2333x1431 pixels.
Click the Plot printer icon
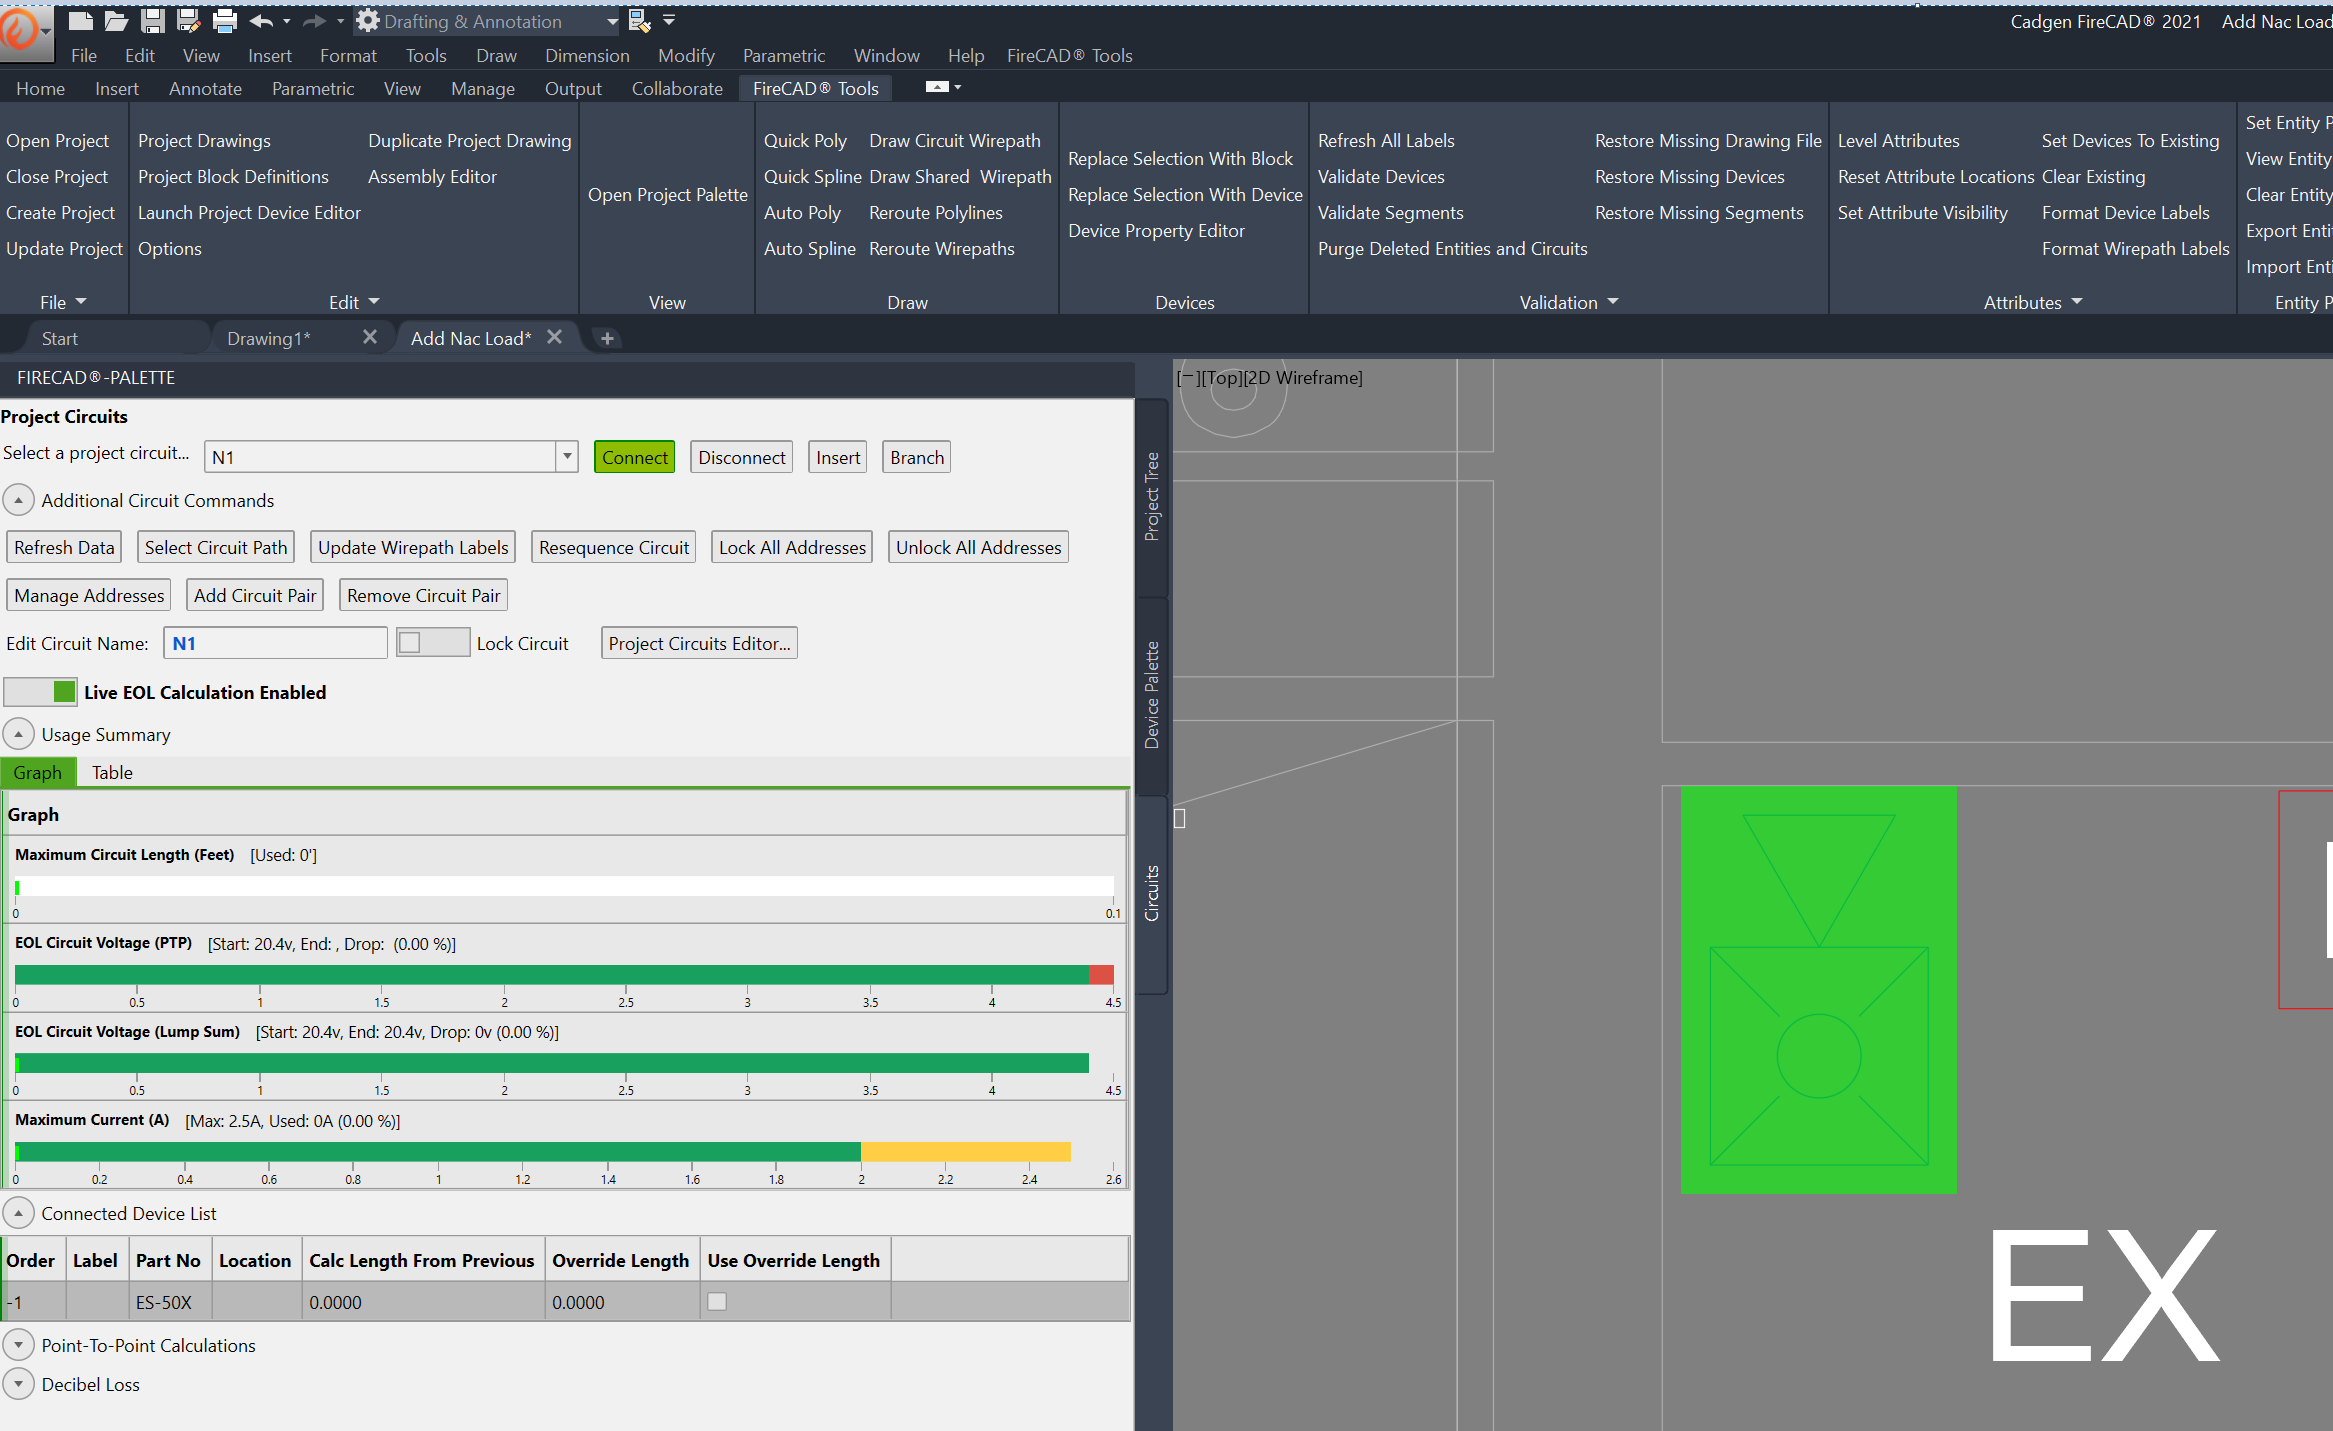[225, 20]
